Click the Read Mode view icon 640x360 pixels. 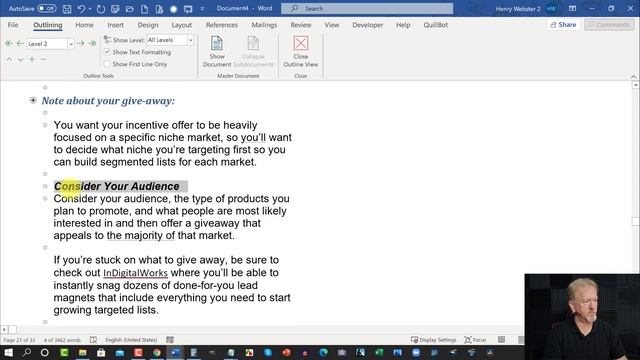(x=502, y=340)
